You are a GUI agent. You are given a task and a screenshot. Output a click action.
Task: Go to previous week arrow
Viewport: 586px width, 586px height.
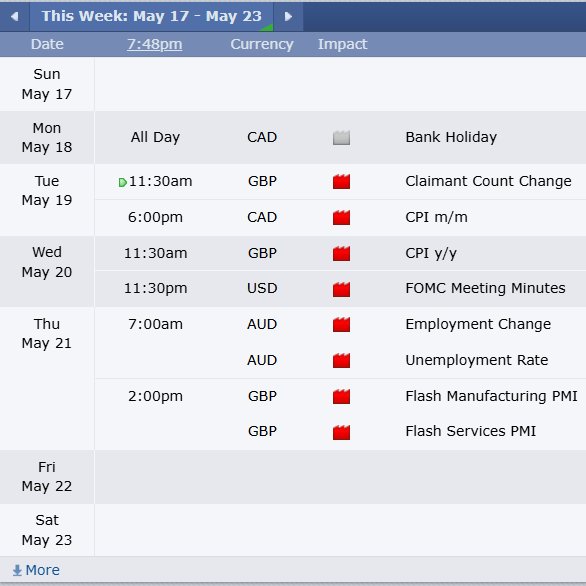(15, 16)
